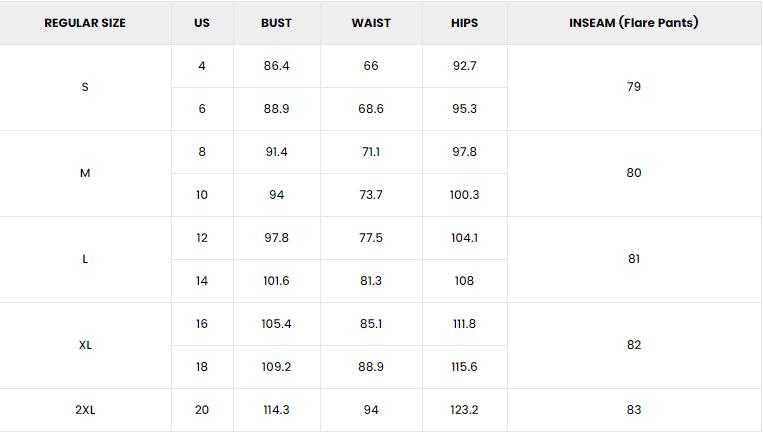
Task: Click the REGULAR SIZE column header
Action: coord(85,23)
